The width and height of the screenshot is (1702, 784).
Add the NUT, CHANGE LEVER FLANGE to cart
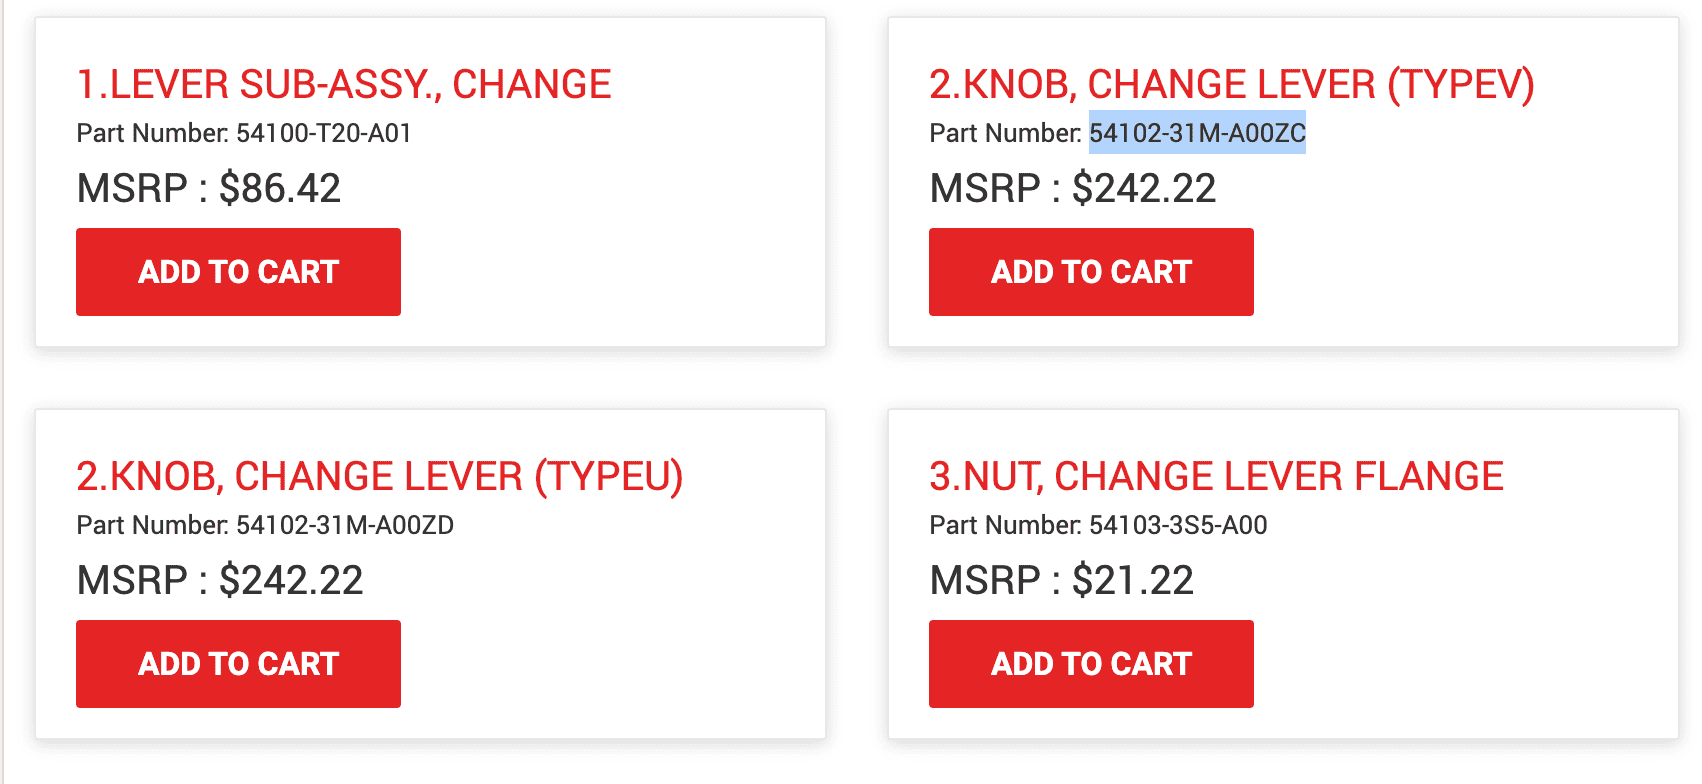pos(1090,663)
